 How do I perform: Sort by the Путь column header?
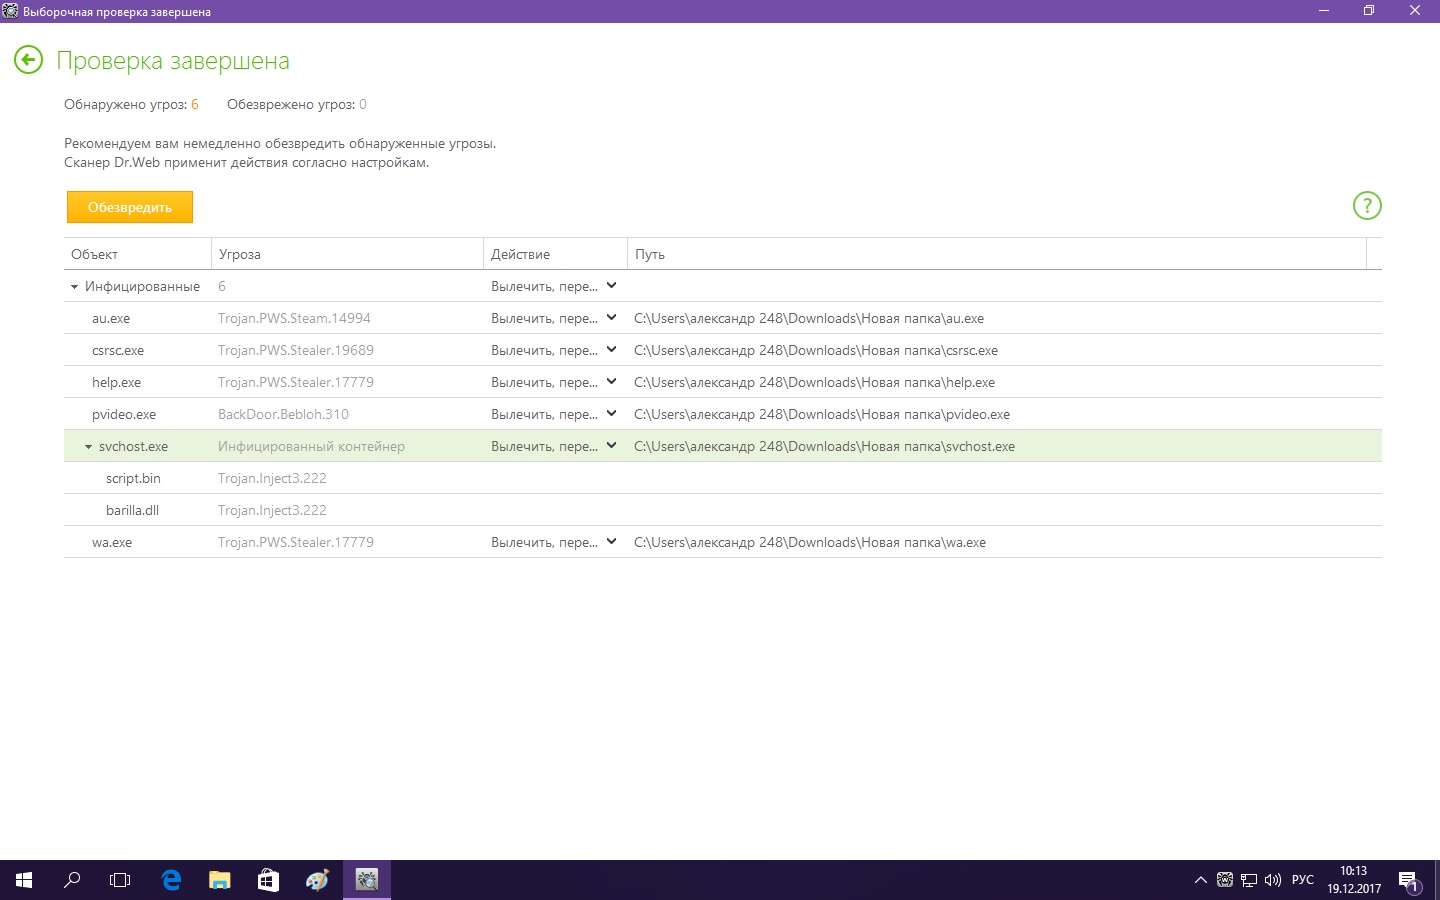tap(650, 254)
